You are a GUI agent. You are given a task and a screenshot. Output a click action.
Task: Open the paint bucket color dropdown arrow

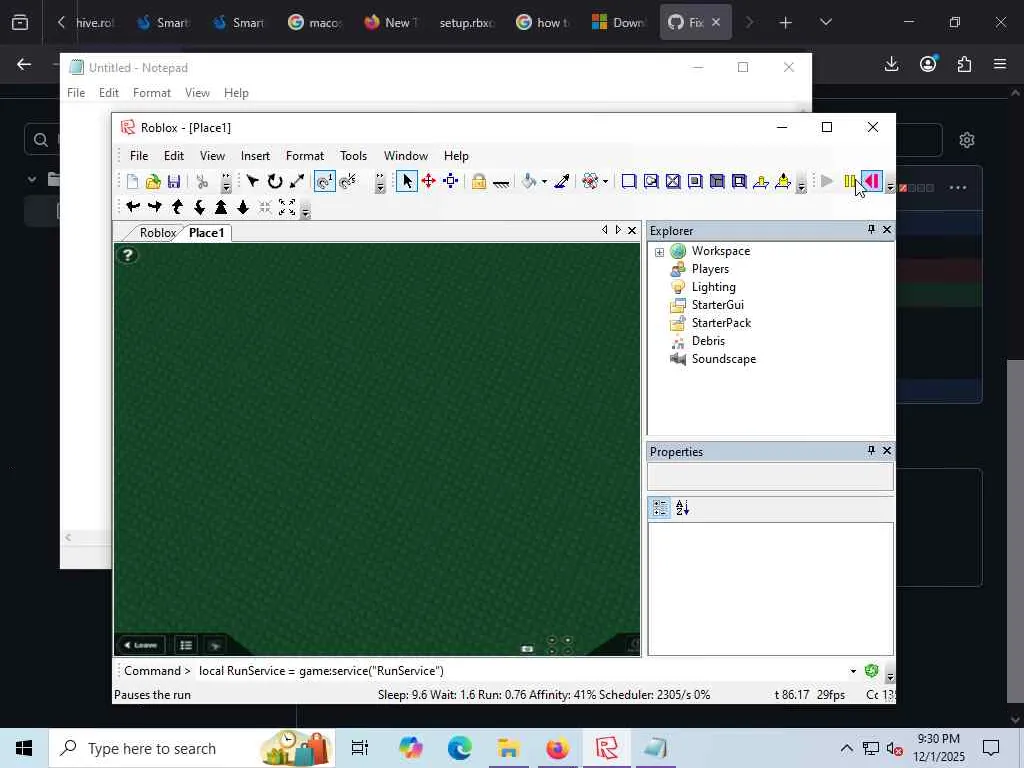pos(544,182)
